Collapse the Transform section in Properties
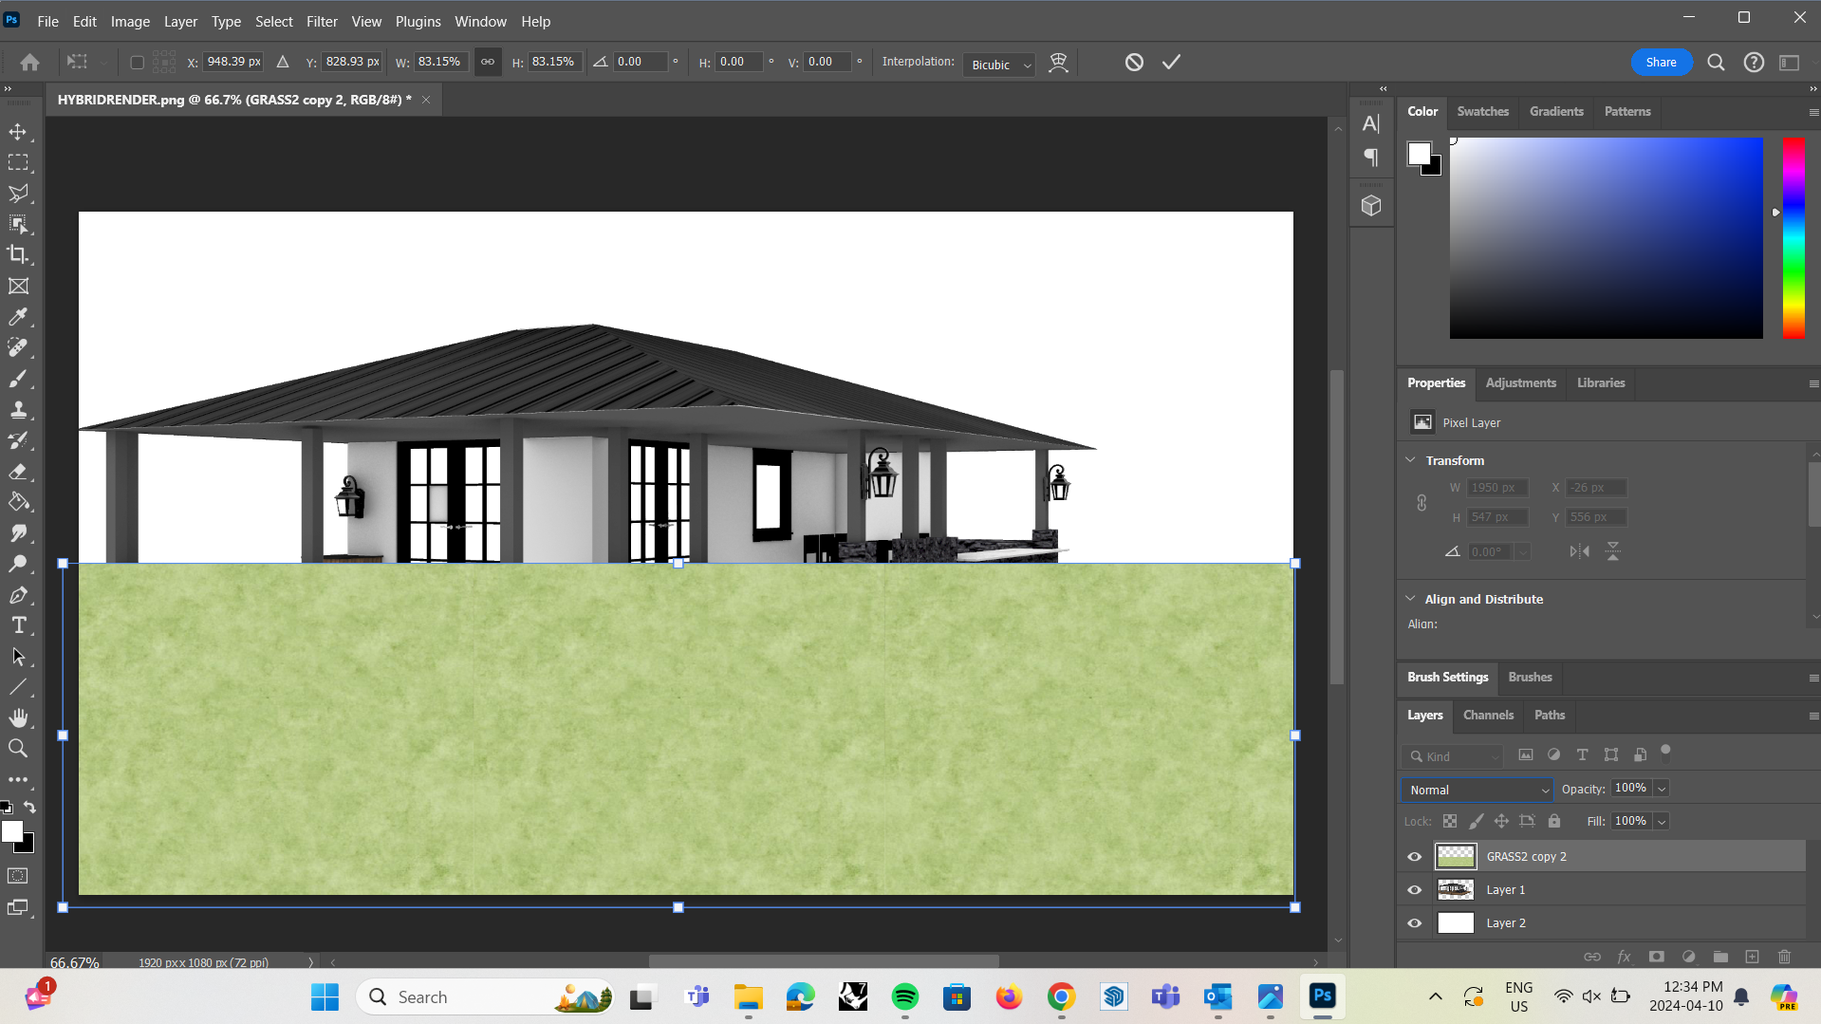Viewport: 1821px width, 1024px height. click(x=1411, y=460)
